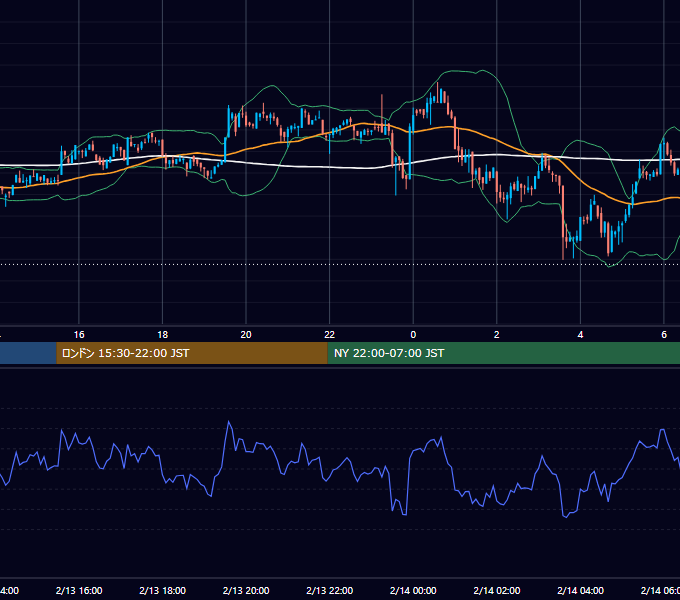Click the 18 hour axis label
Viewport: 680px width, 600px height.
(163, 335)
